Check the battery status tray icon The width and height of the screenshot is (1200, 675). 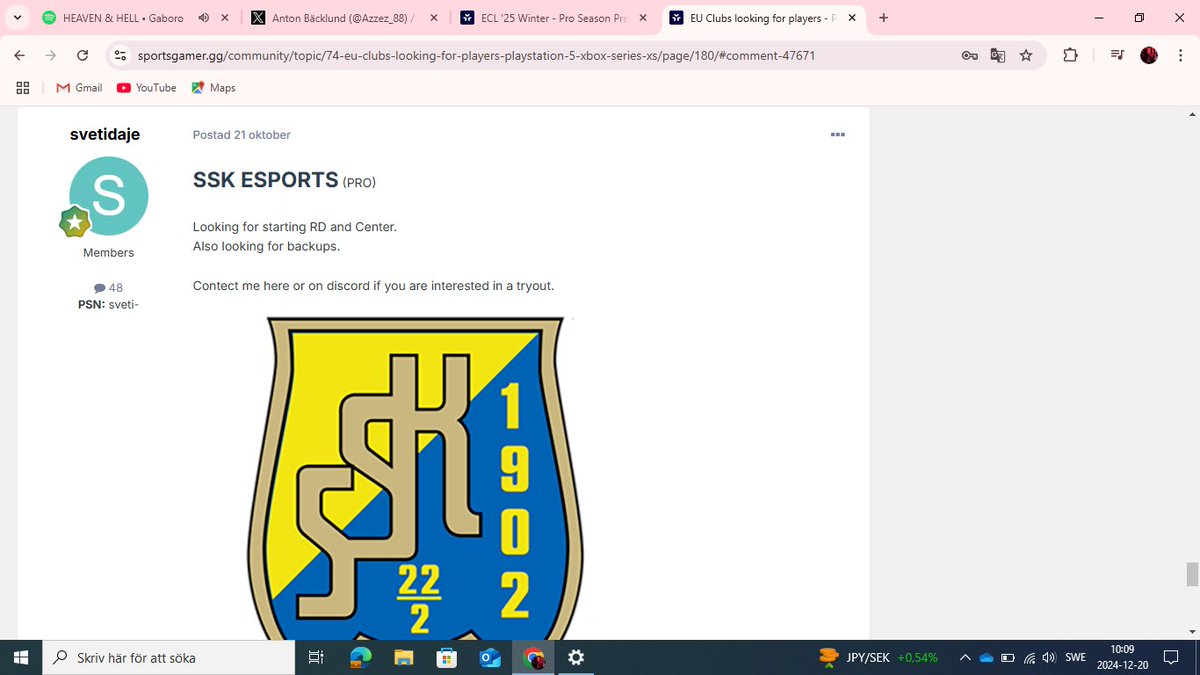pos(1008,658)
